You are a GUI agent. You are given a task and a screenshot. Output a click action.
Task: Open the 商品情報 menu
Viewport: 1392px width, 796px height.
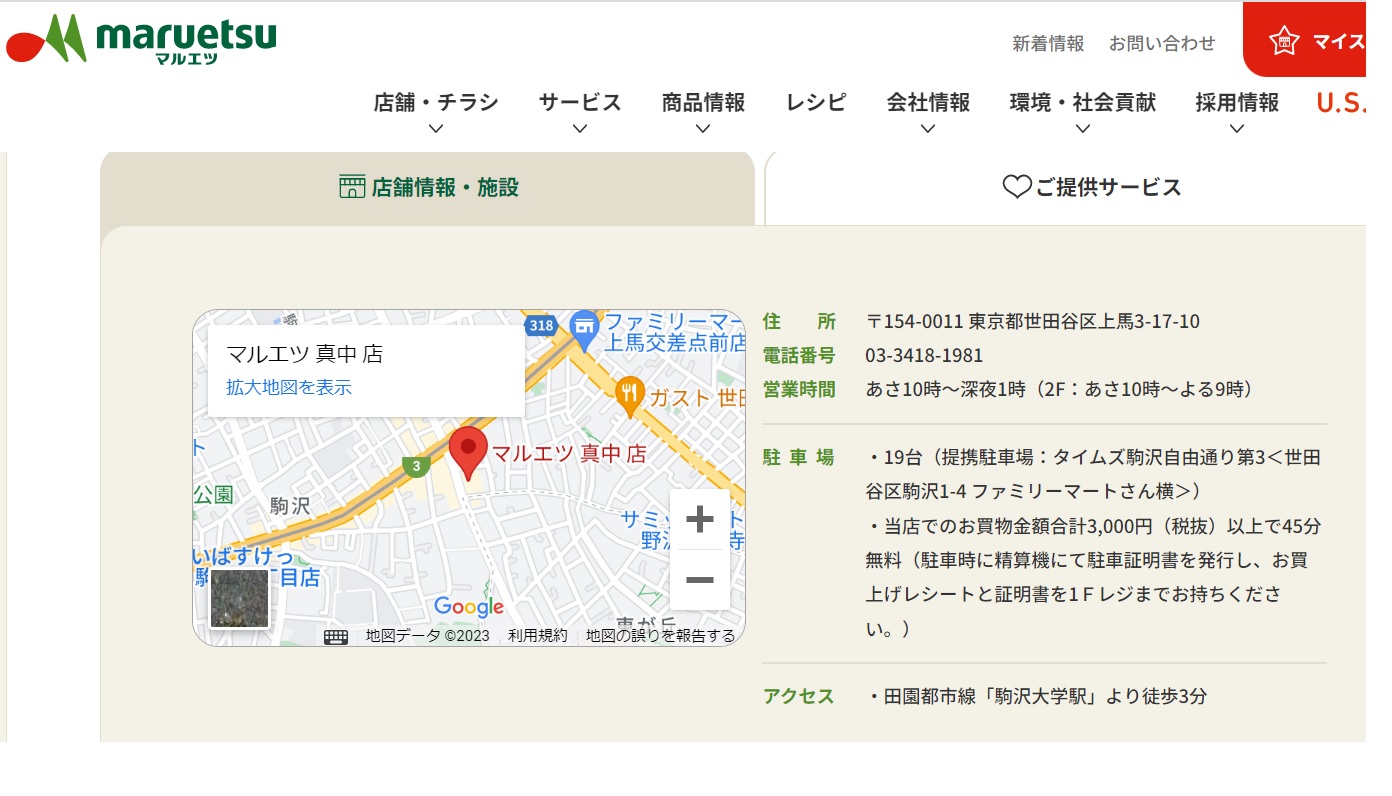(x=703, y=102)
